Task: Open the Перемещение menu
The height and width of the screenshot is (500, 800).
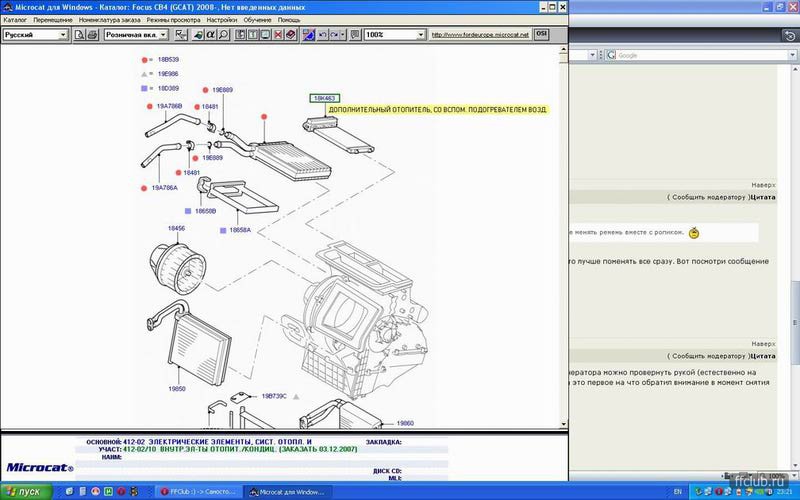Action: [x=53, y=20]
